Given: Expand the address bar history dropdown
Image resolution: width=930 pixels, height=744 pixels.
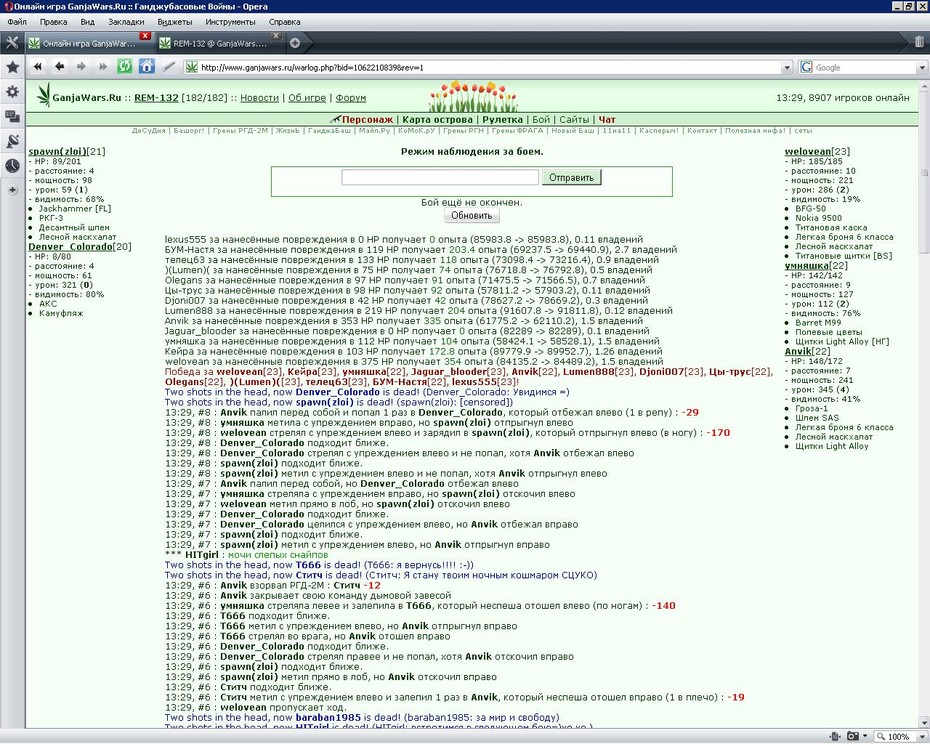Looking at the screenshot, I should (787, 68).
